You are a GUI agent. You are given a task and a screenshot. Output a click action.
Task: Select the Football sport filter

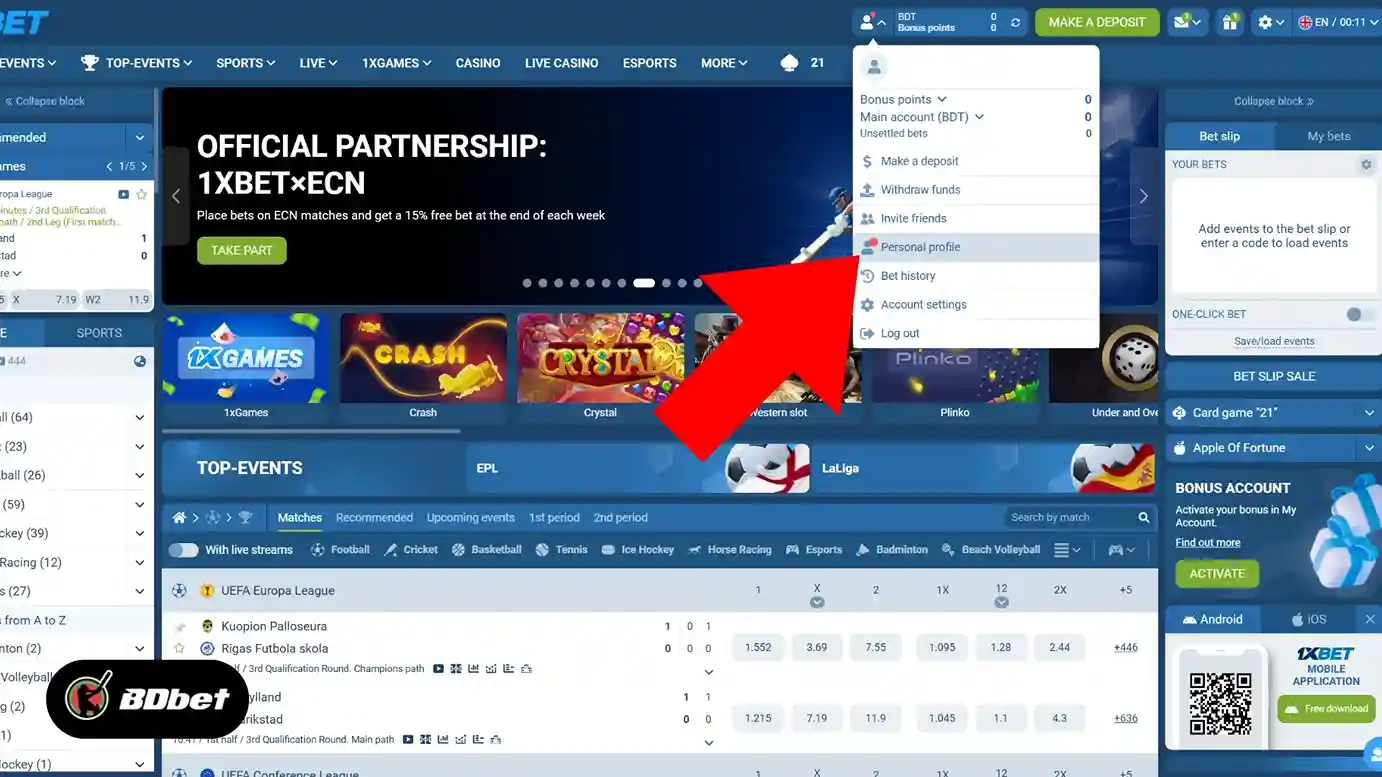340,550
